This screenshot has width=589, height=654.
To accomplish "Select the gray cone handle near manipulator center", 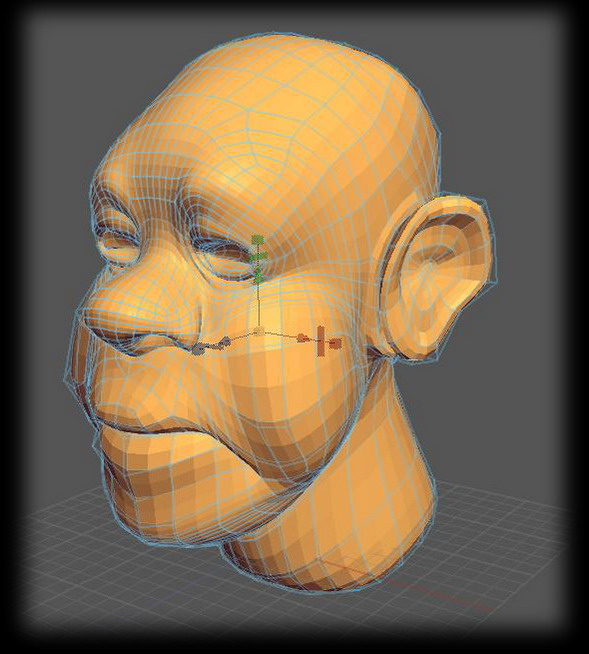I will [225, 342].
